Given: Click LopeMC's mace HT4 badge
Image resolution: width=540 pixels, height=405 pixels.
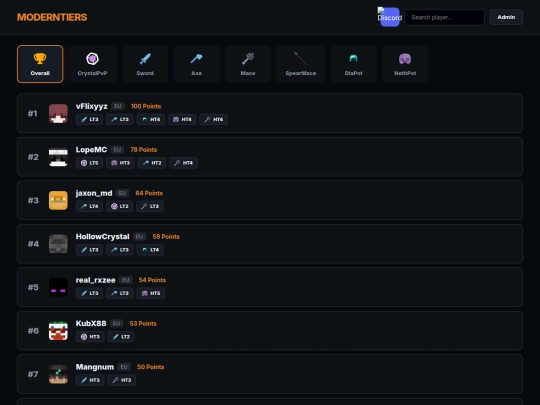Looking at the screenshot, I should click(x=183, y=163).
